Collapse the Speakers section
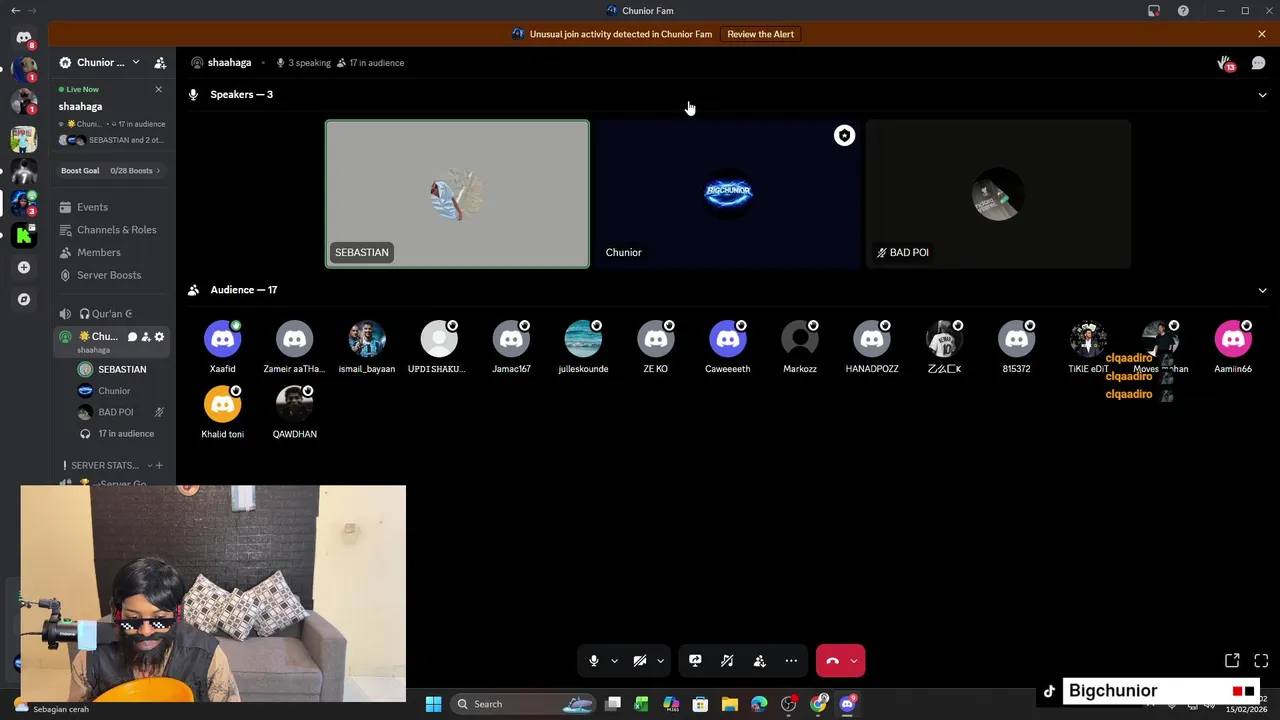 pos(1262,95)
